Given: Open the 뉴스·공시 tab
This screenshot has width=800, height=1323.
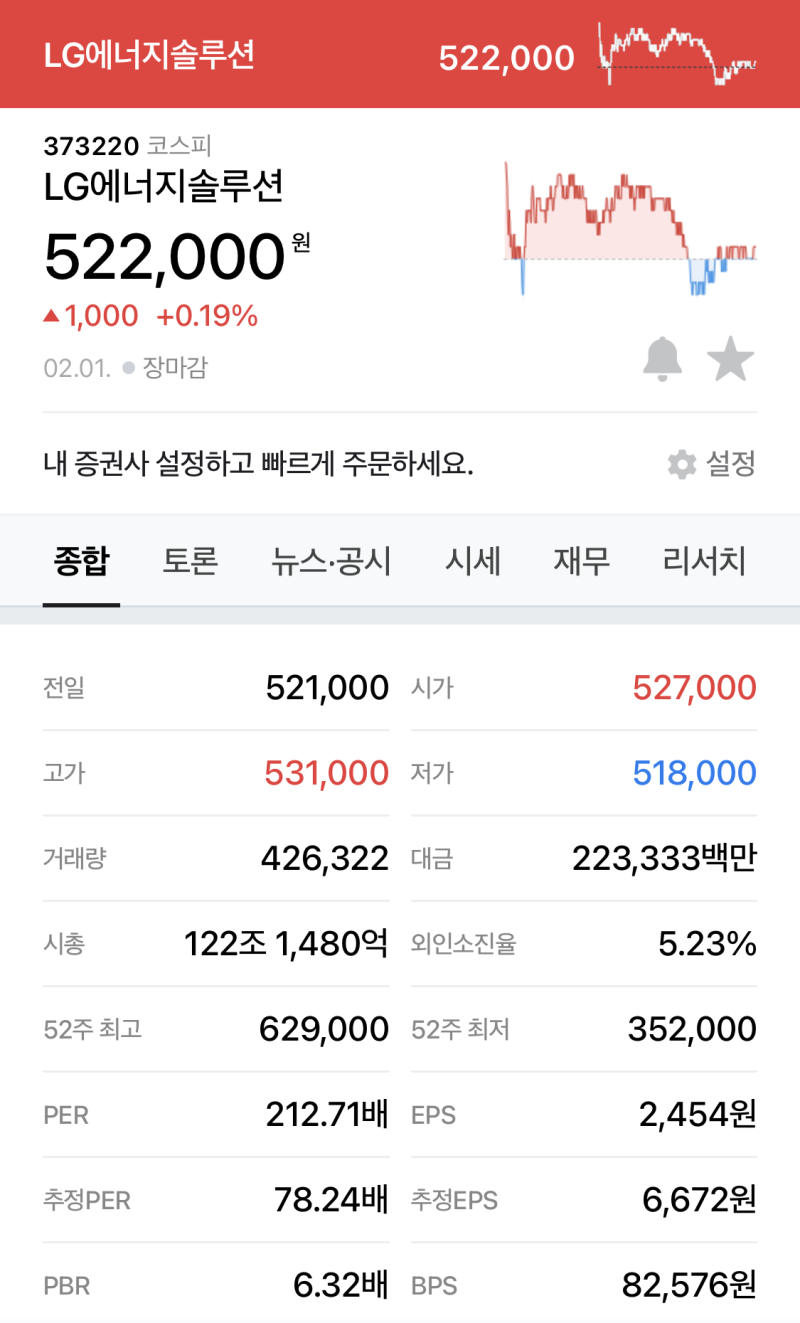Looking at the screenshot, I should coord(331,562).
